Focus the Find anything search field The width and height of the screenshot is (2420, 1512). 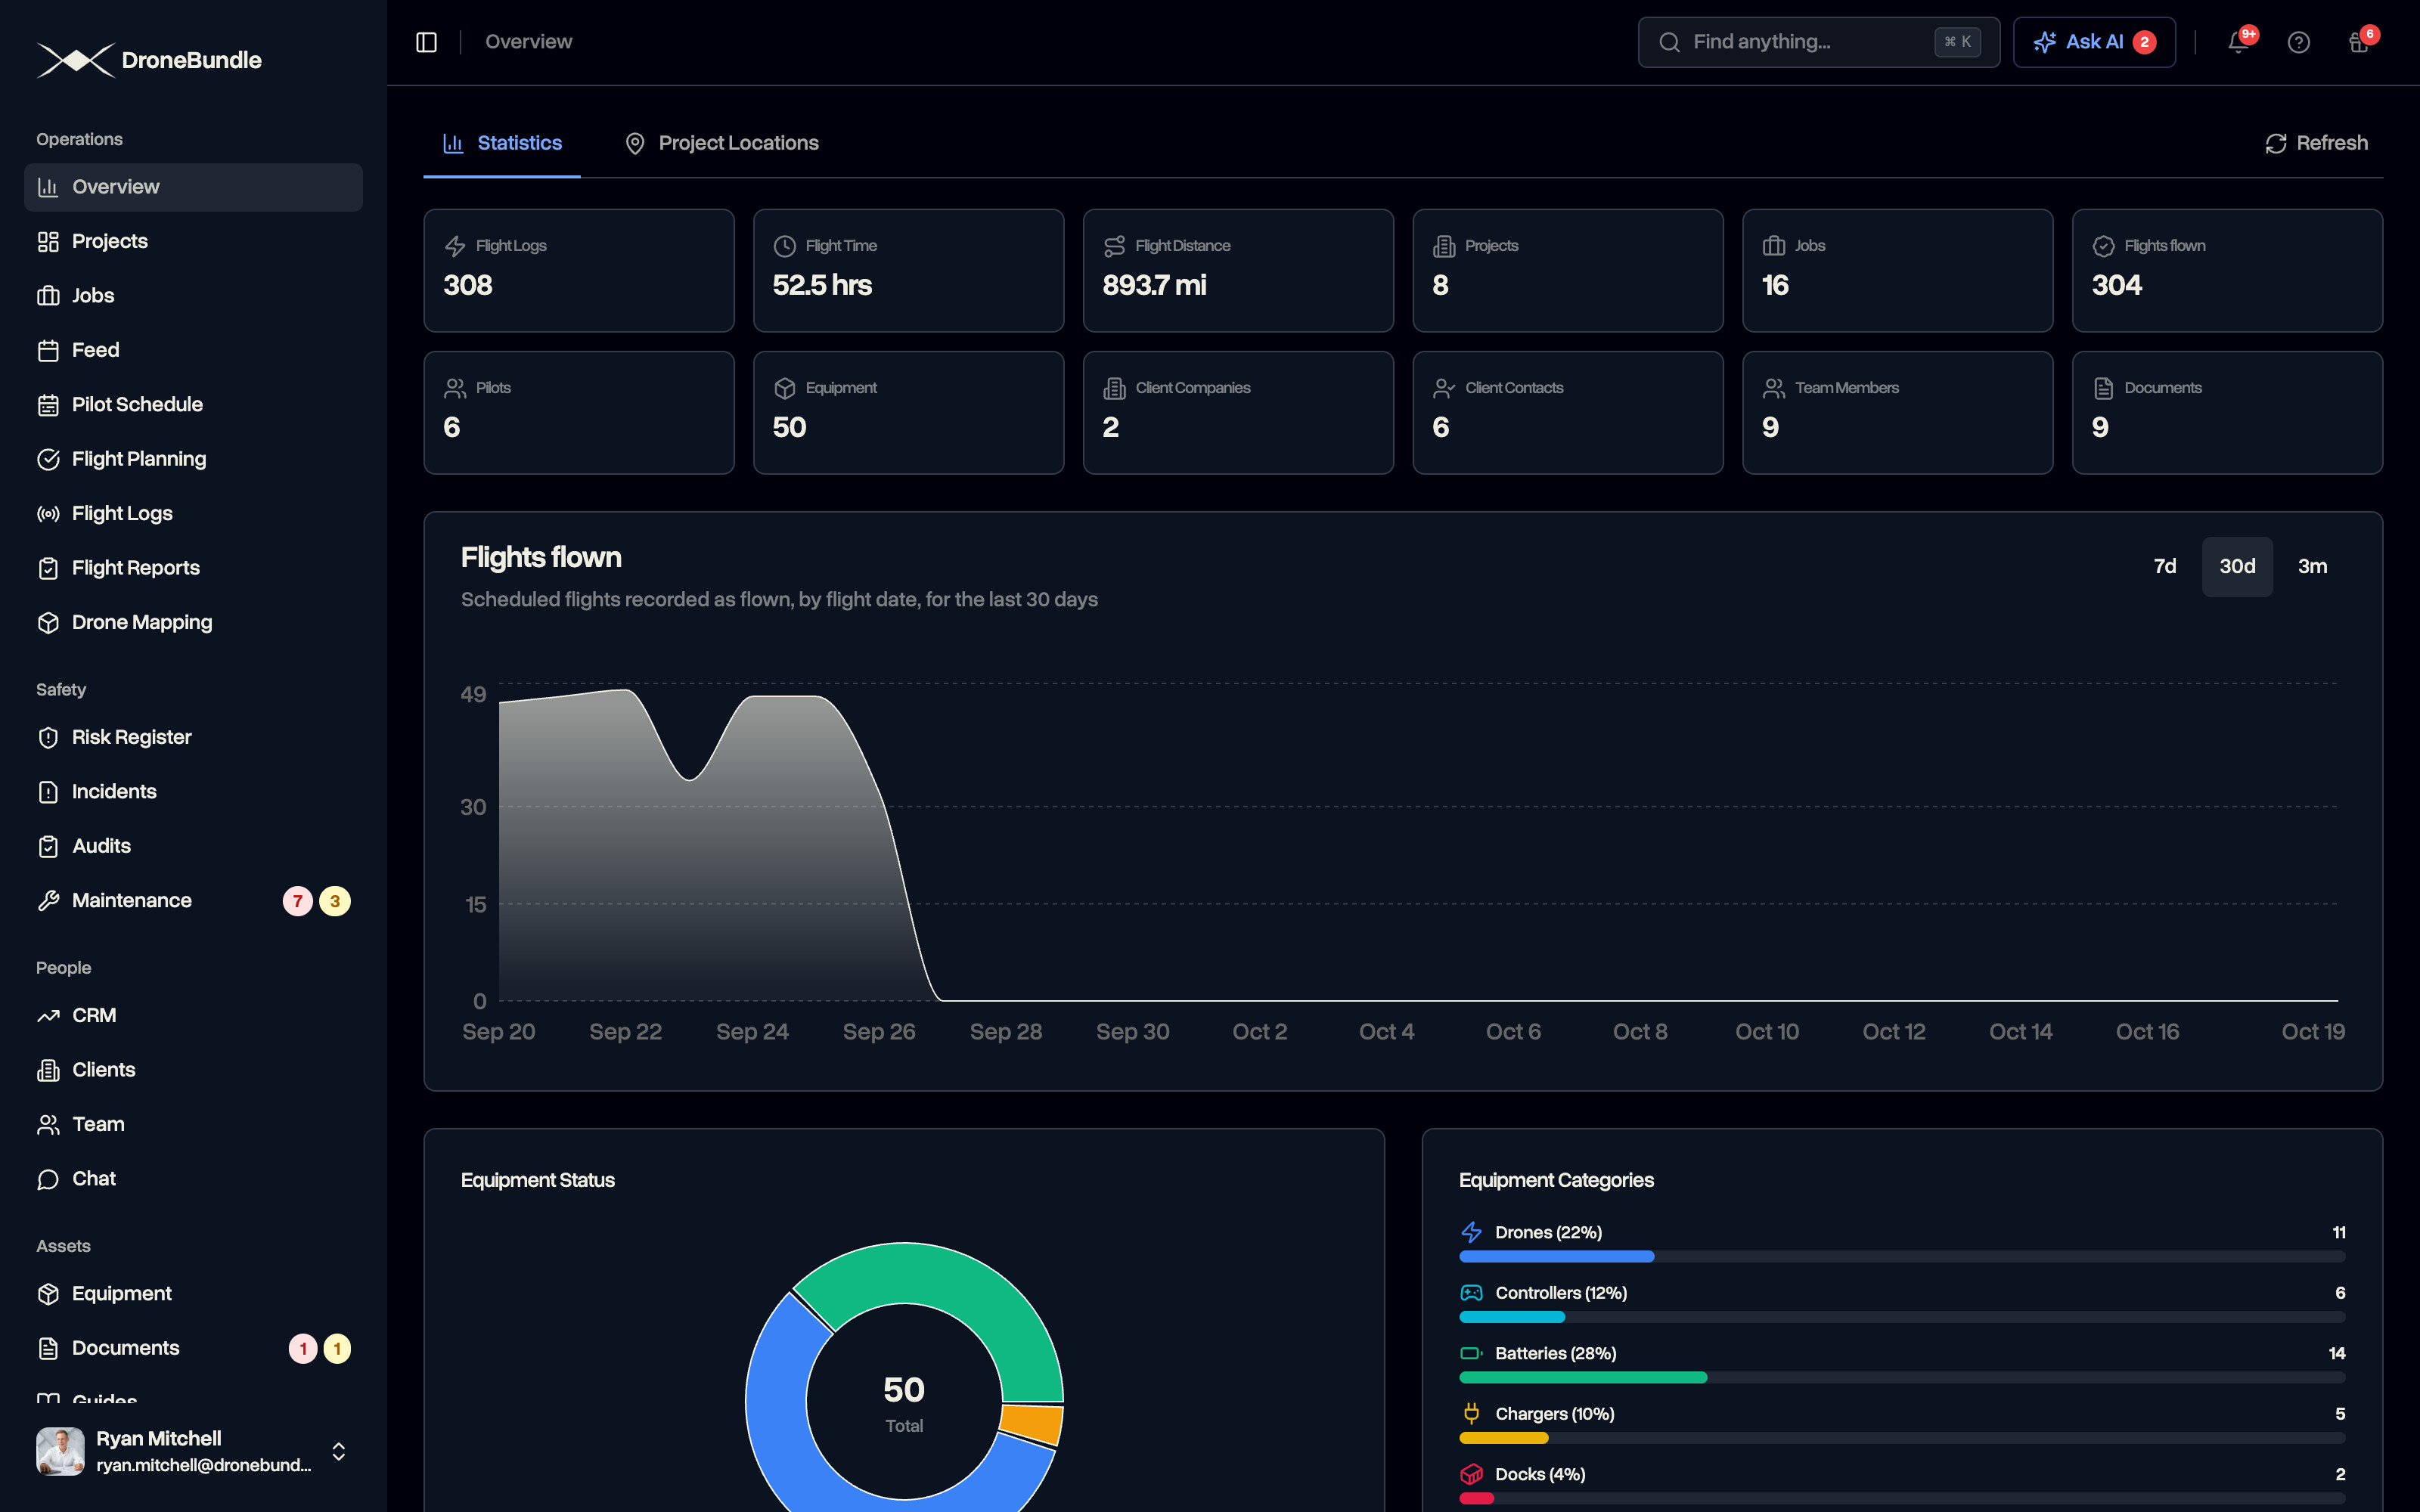(1818, 42)
